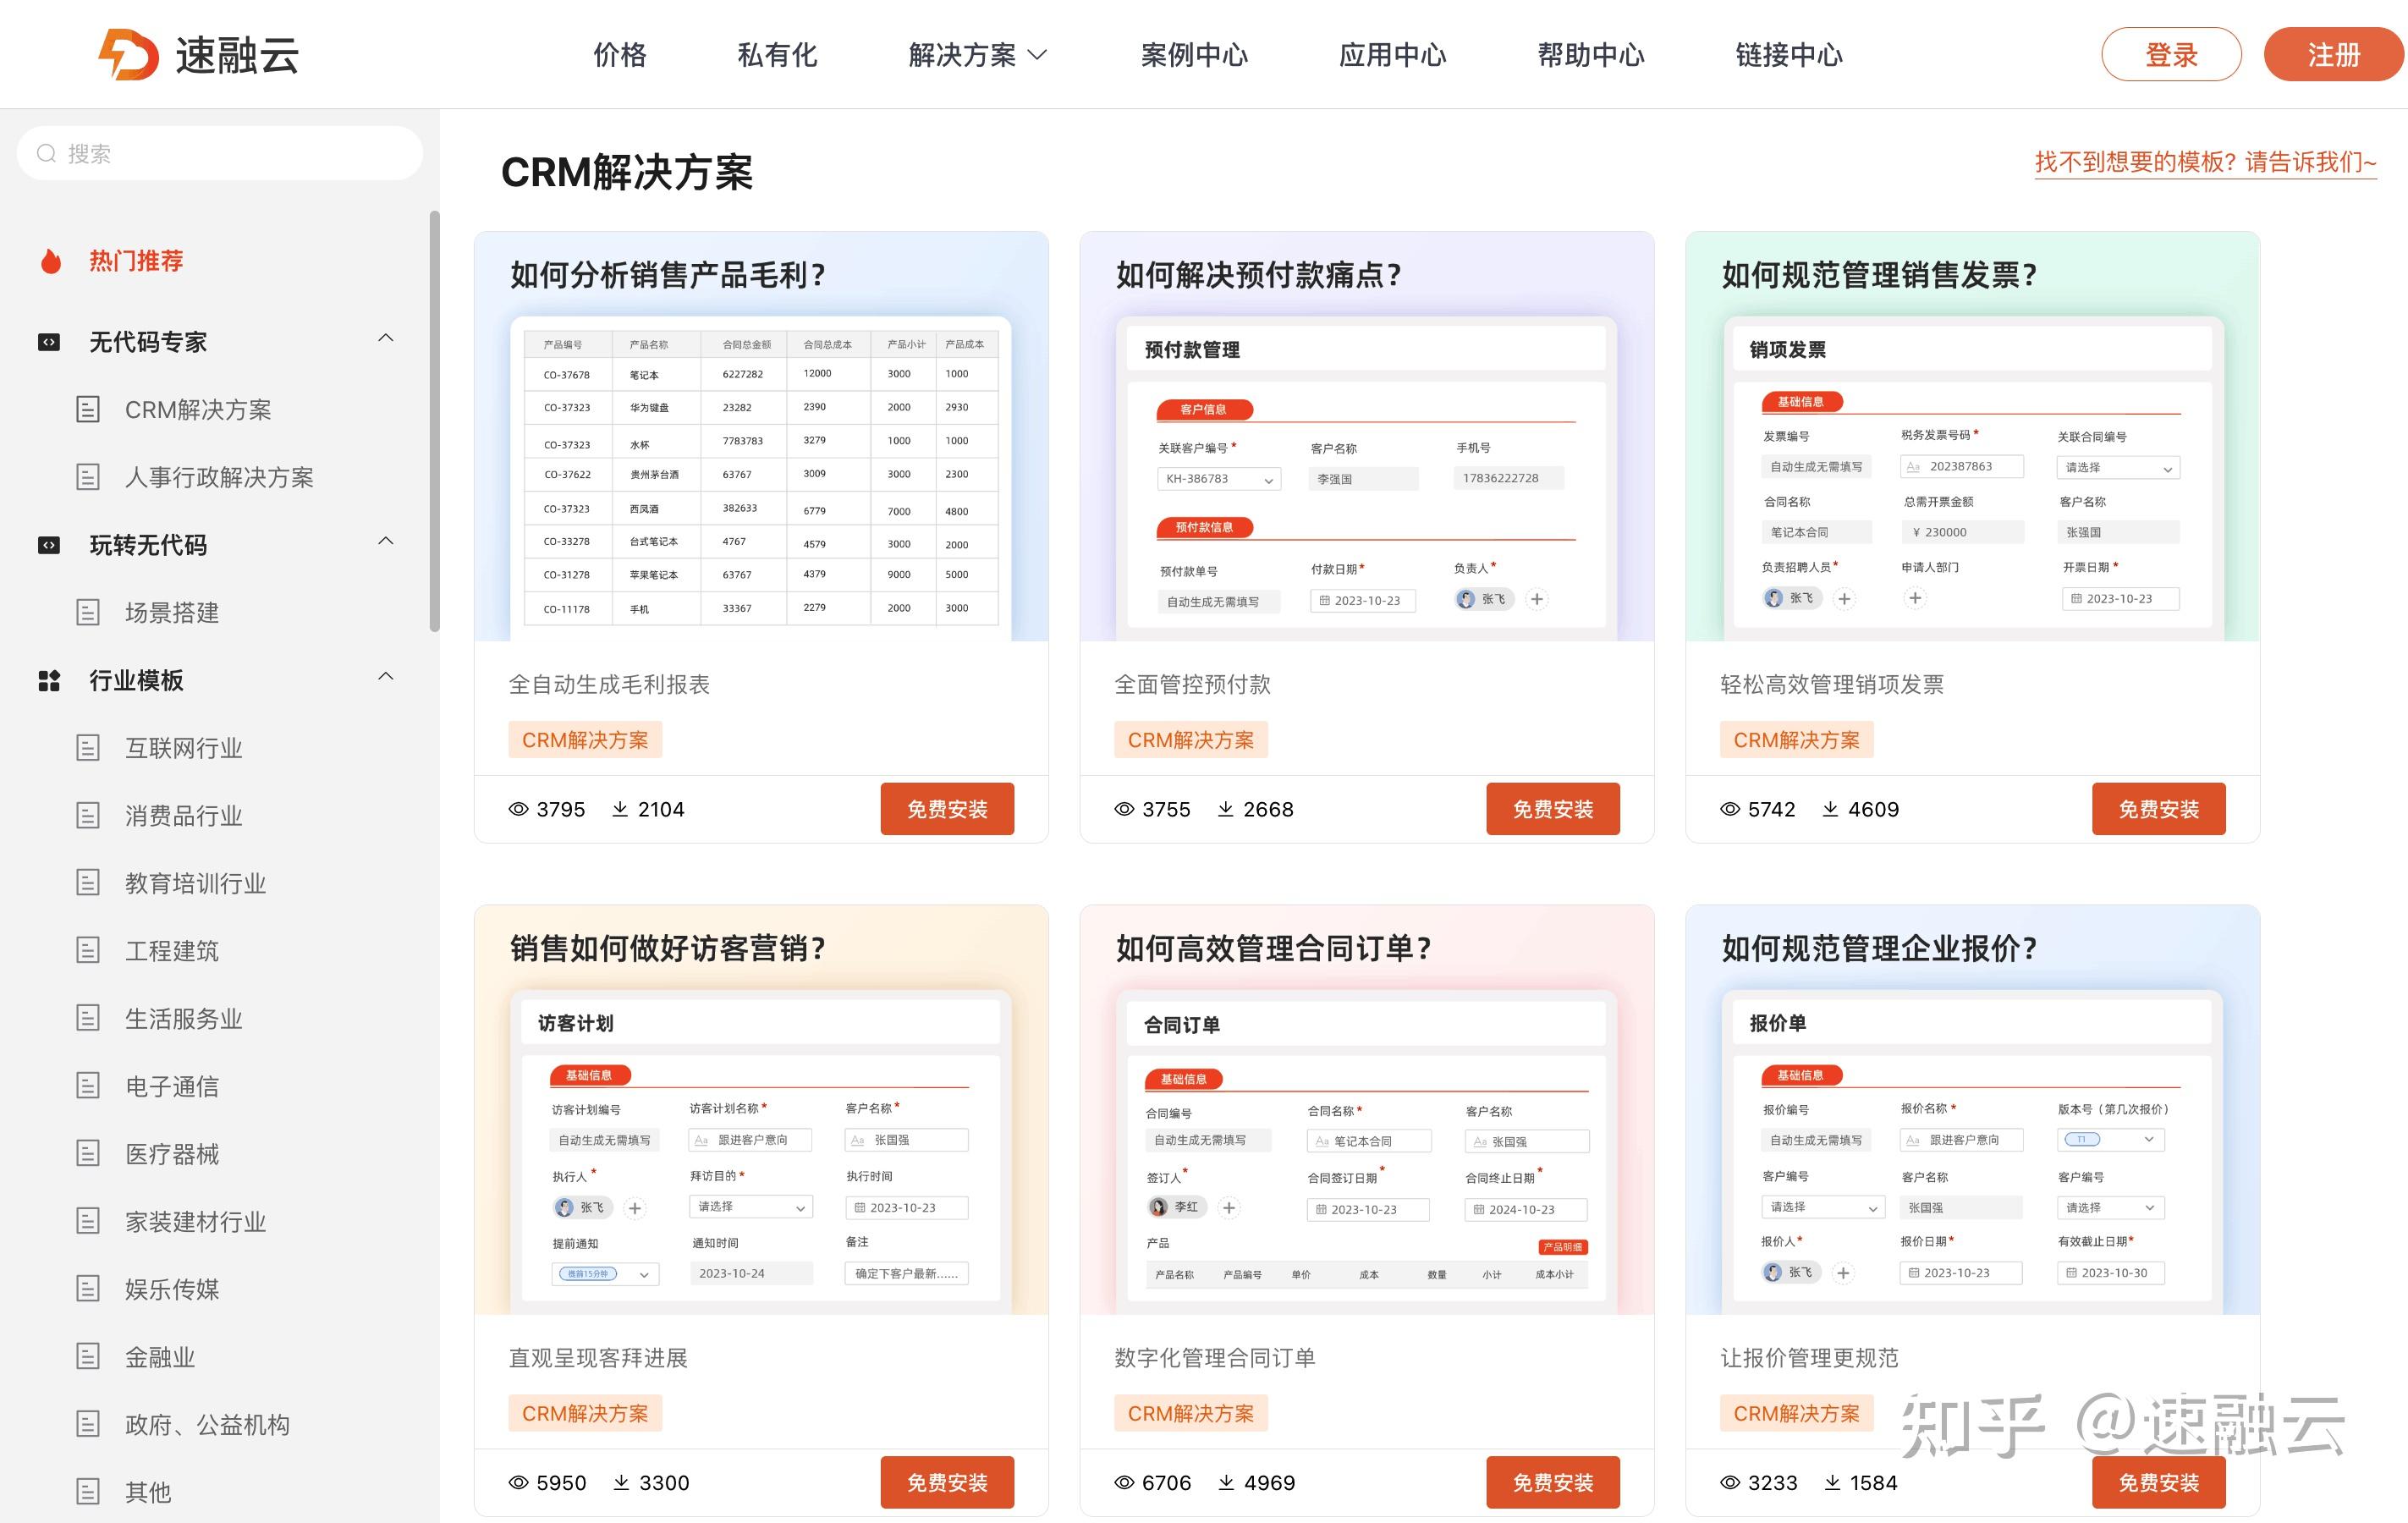Collapse the 无代码专家 section
Viewport: 2408px width, 1523px height.
click(387, 338)
